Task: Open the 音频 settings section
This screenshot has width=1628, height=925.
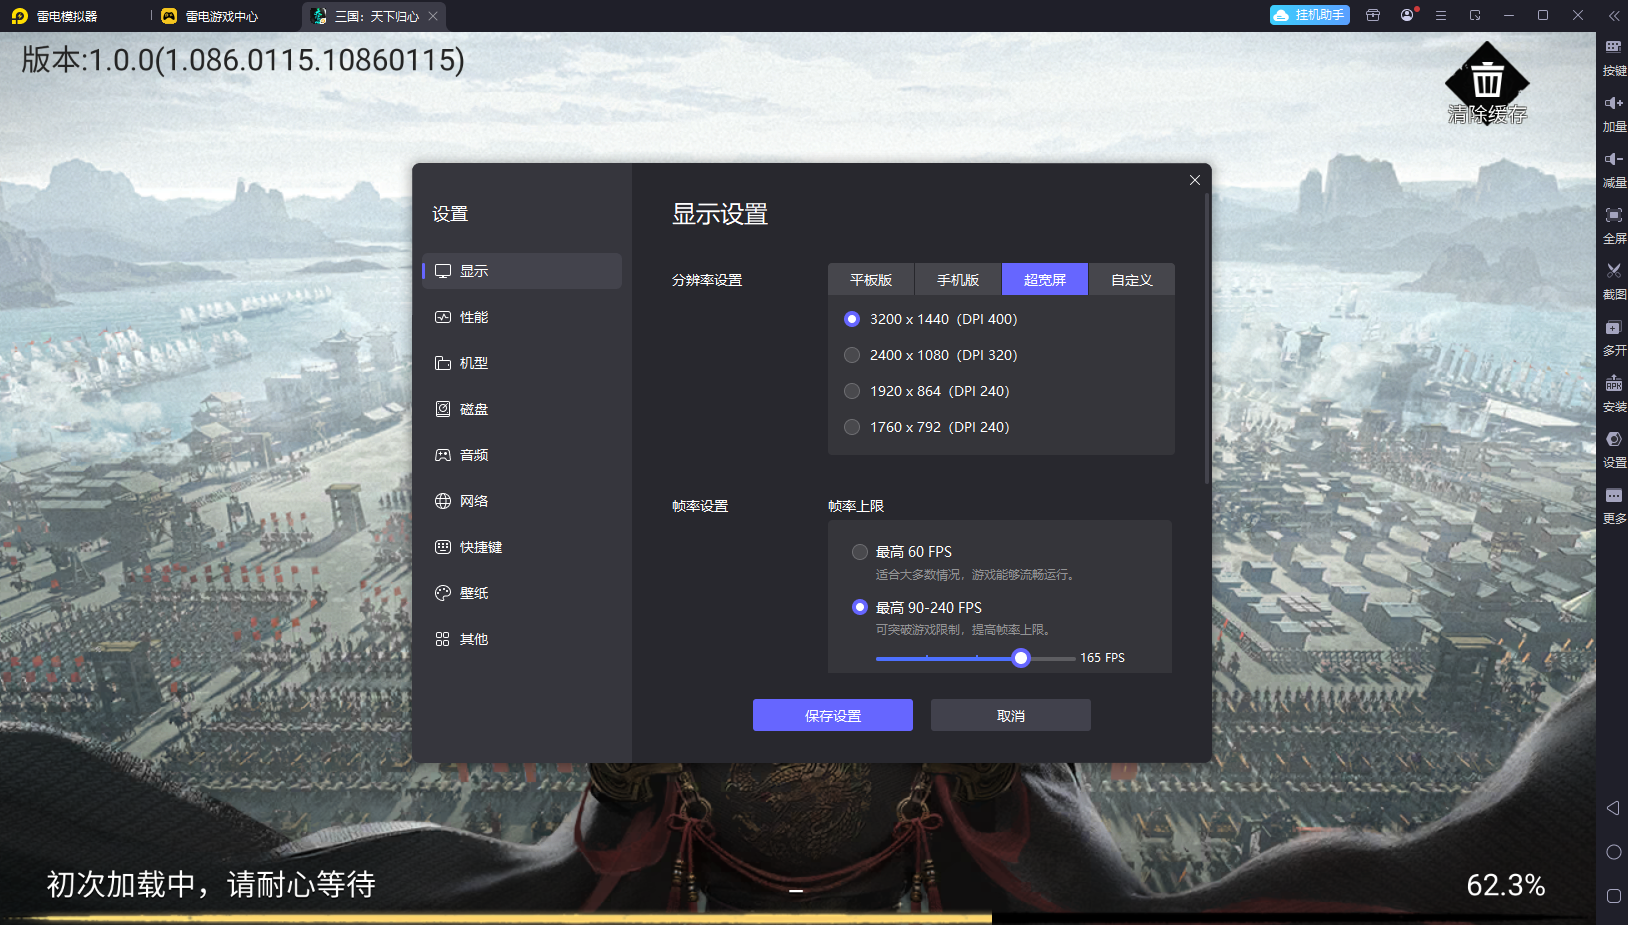Action: [x=522, y=455]
